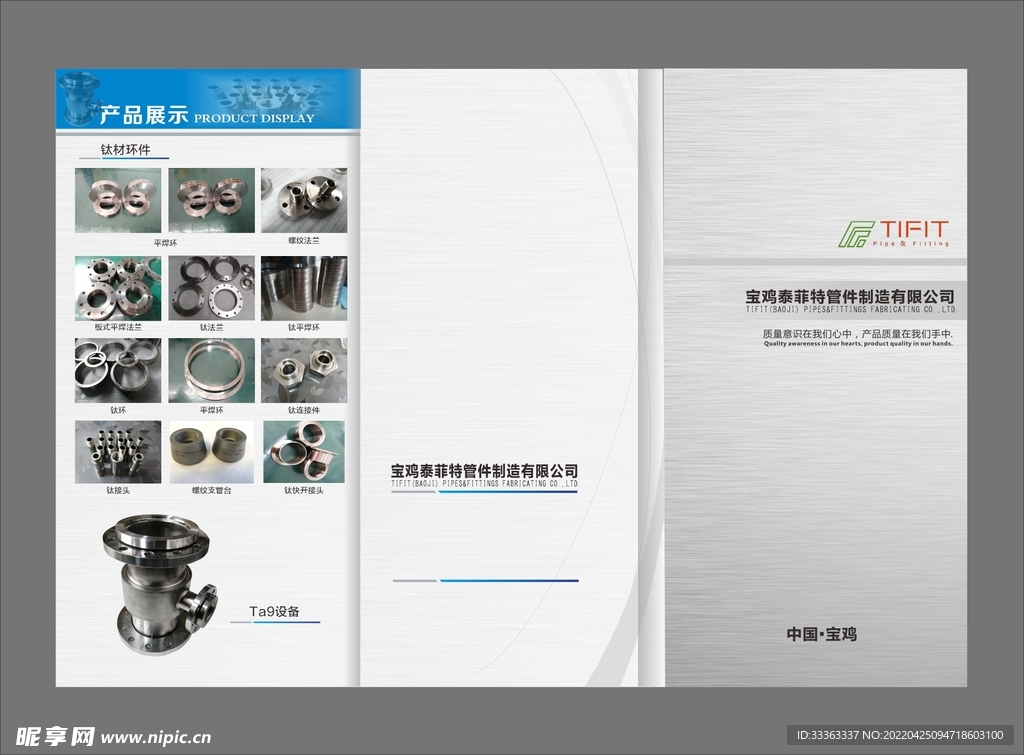Select the 螺纹支管台 product image
Viewport: 1024px width, 755px height.
point(211,452)
